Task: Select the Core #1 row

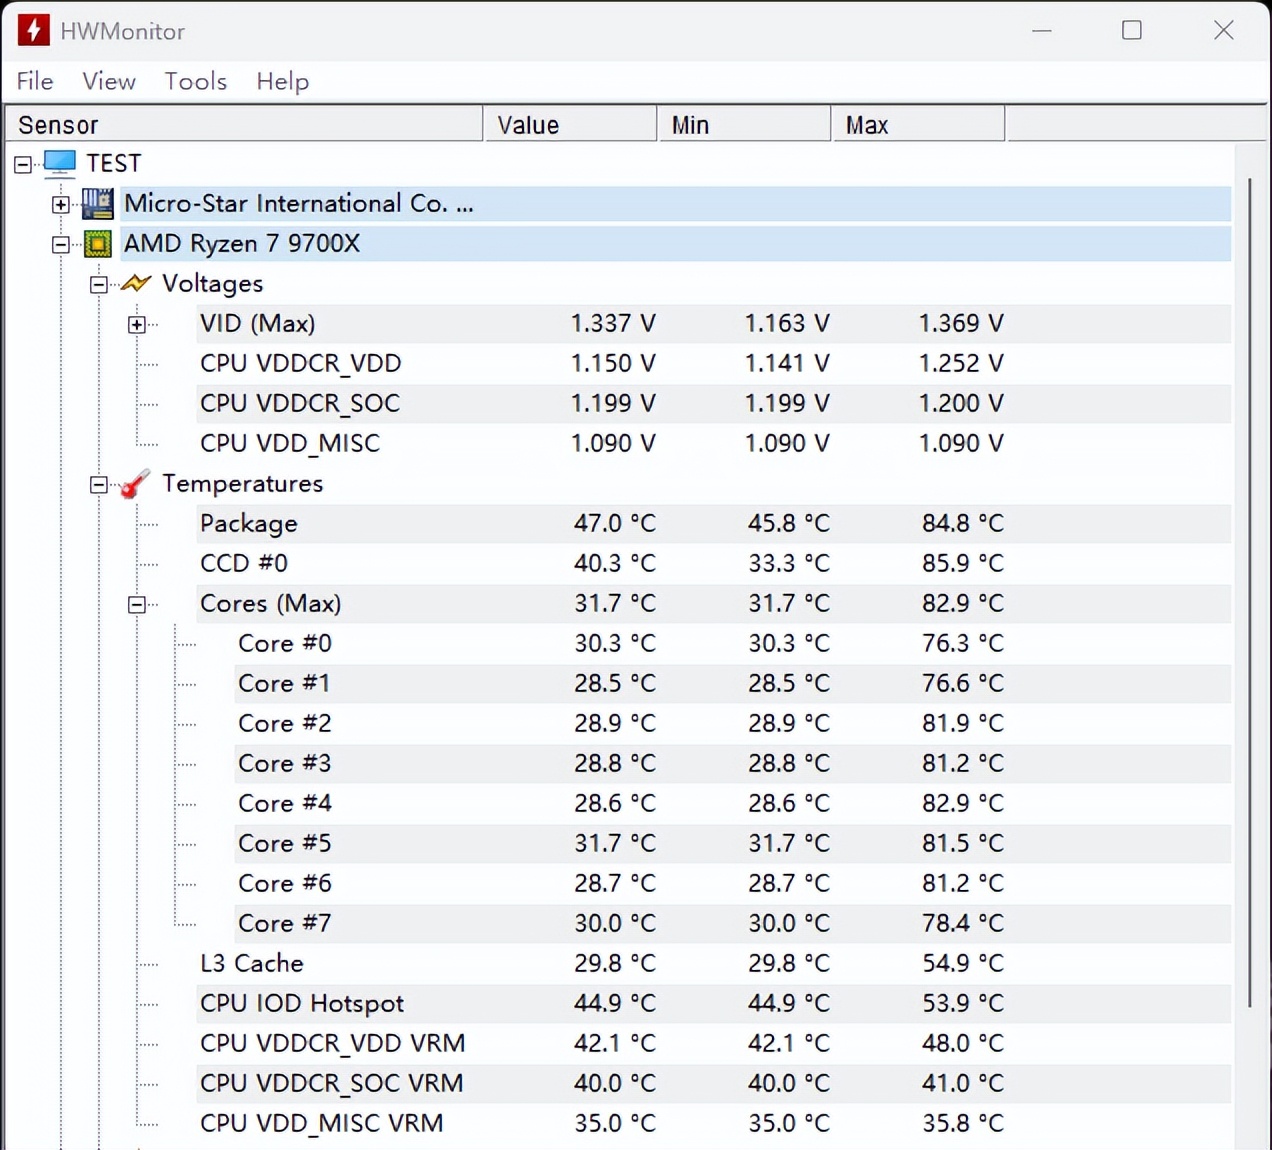Action: coord(733,684)
